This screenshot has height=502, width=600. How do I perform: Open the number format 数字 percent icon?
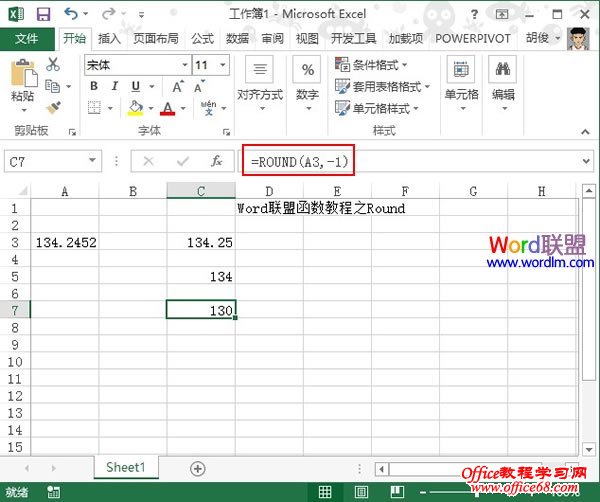pyautogui.click(x=307, y=69)
